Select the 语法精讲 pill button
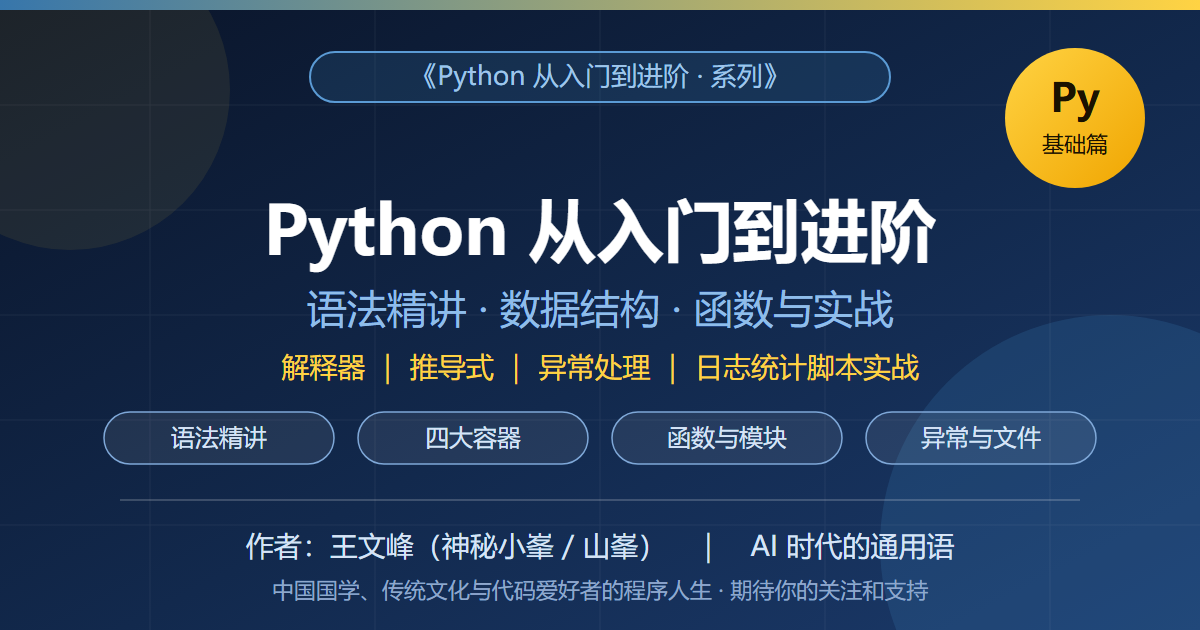This screenshot has height=630, width=1200. tap(219, 438)
